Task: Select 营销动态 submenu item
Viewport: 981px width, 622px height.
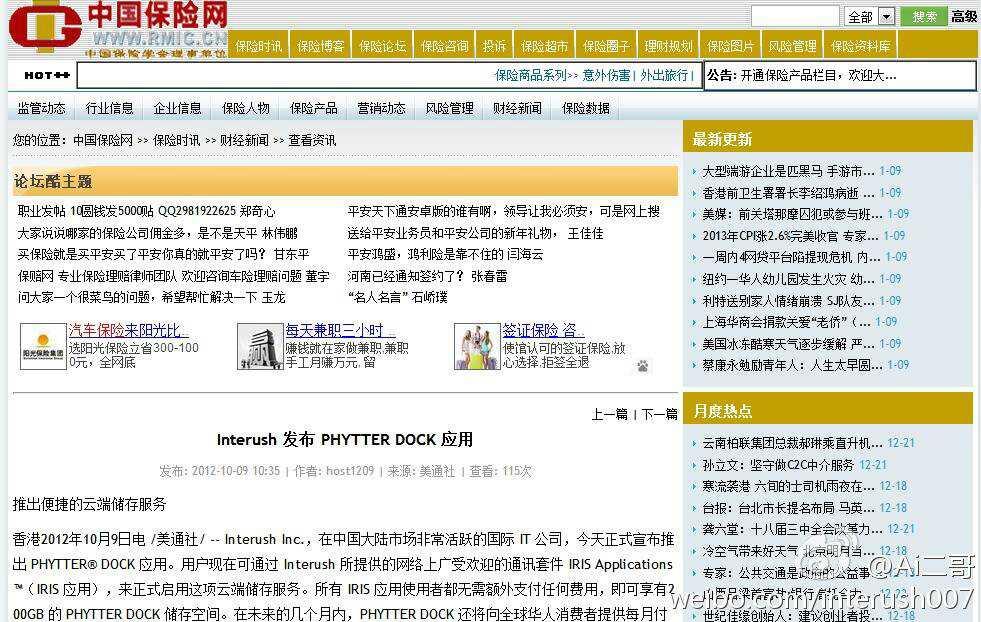Action: click(x=382, y=108)
